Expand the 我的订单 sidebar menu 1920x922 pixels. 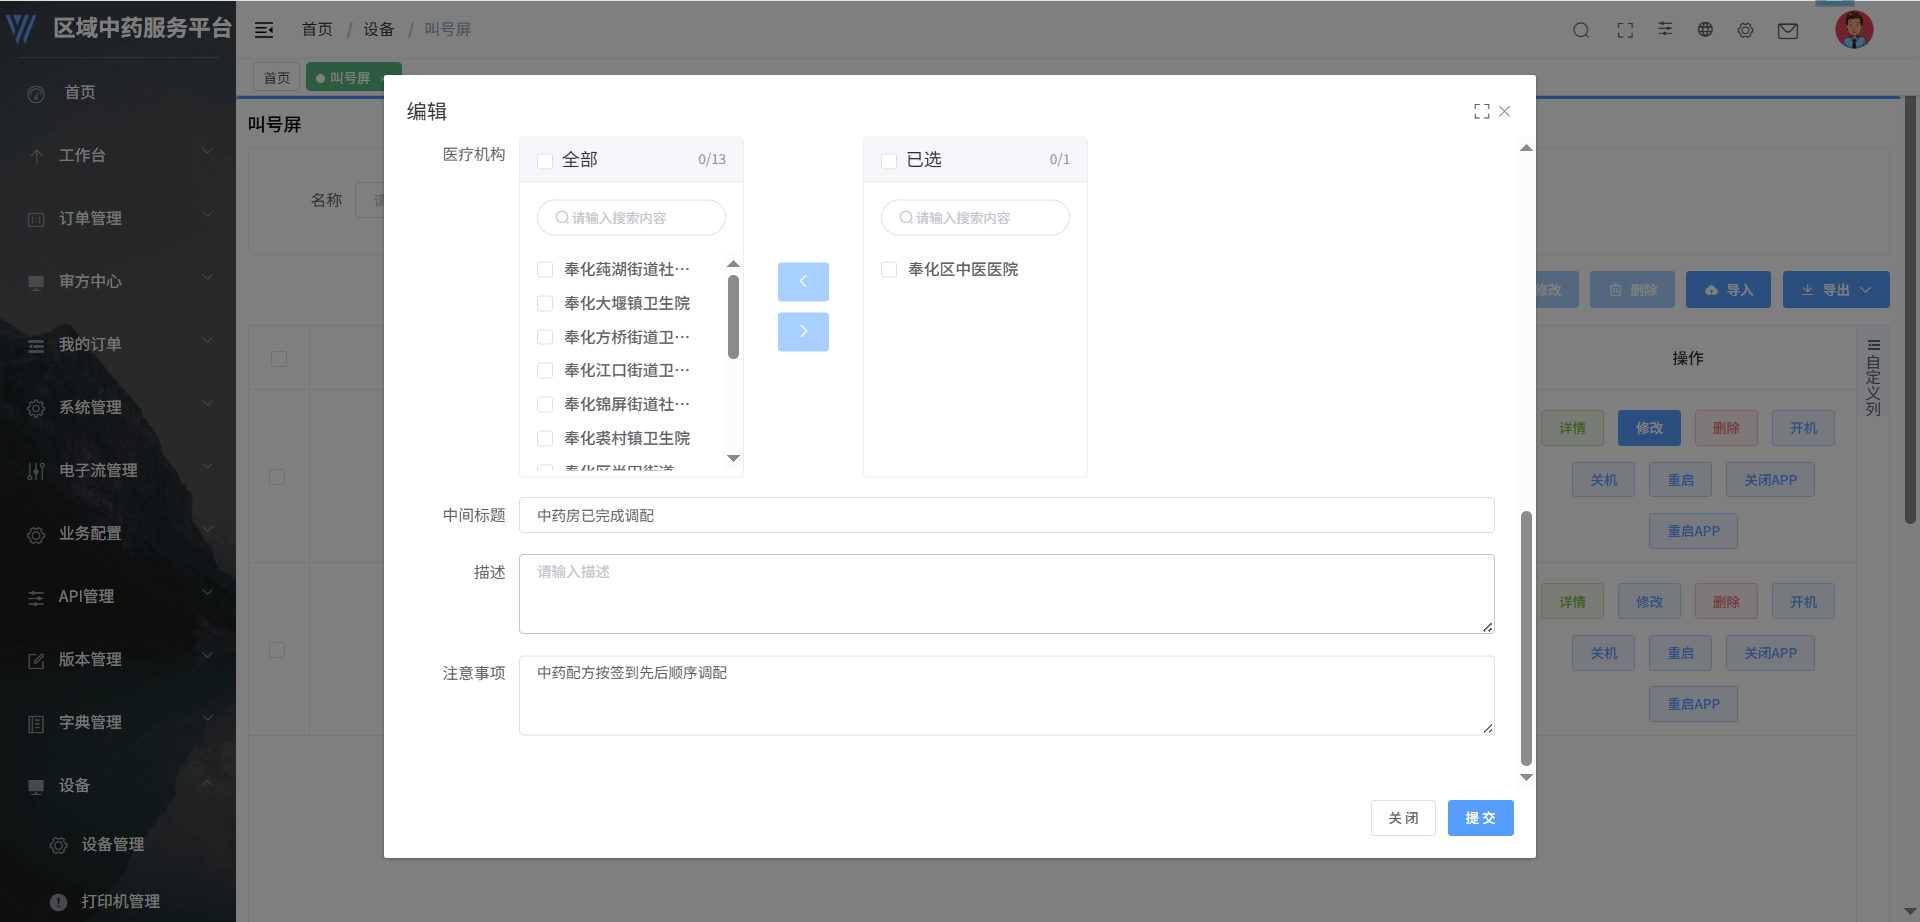point(118,344)
